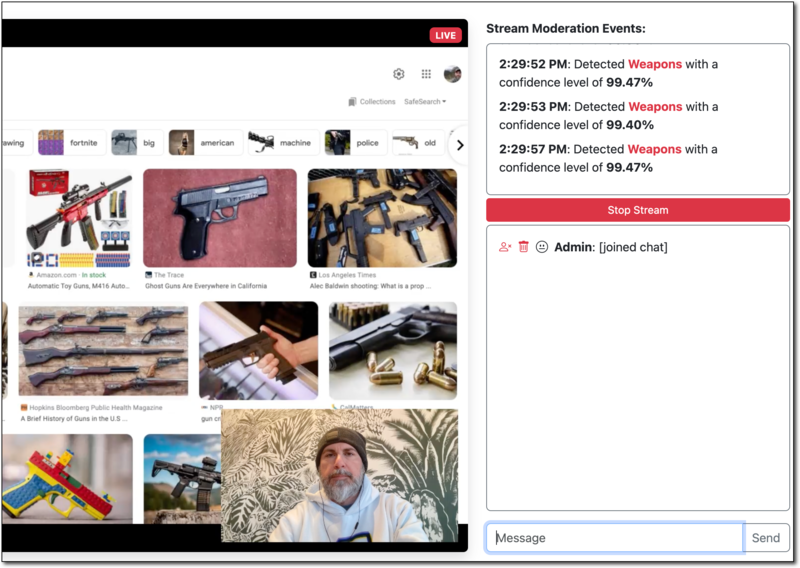
Task: Click the remove user icon beside Admin
Action: [505, 247]
